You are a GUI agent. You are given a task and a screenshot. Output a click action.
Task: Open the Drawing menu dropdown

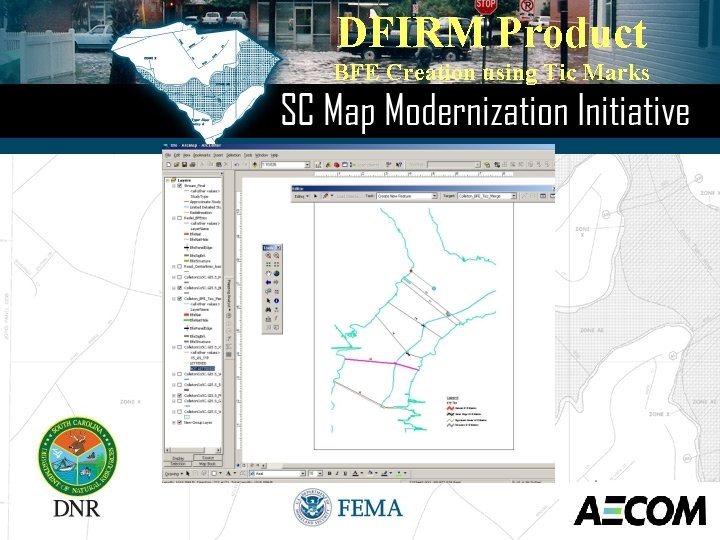pyautogui.click(x=174, y=473)
